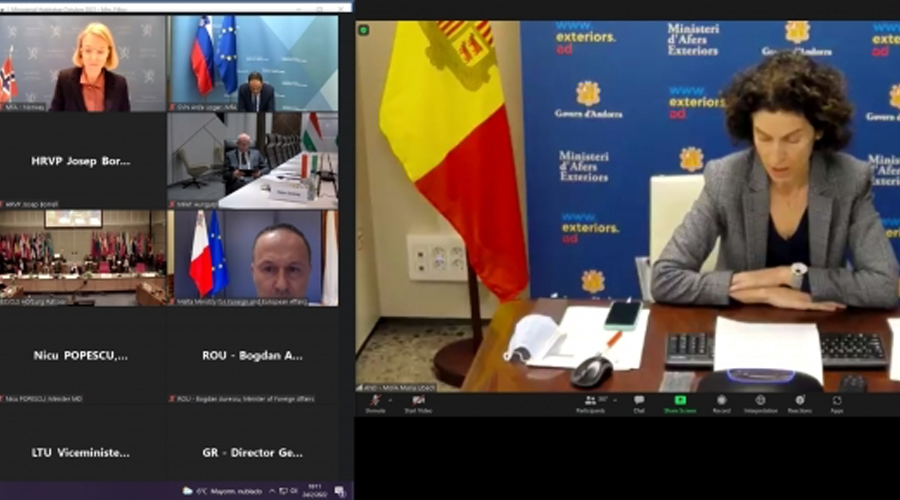Open the Reactions menu
The height and width of the screenshot is (500, 900).
(x=799, y=400)
